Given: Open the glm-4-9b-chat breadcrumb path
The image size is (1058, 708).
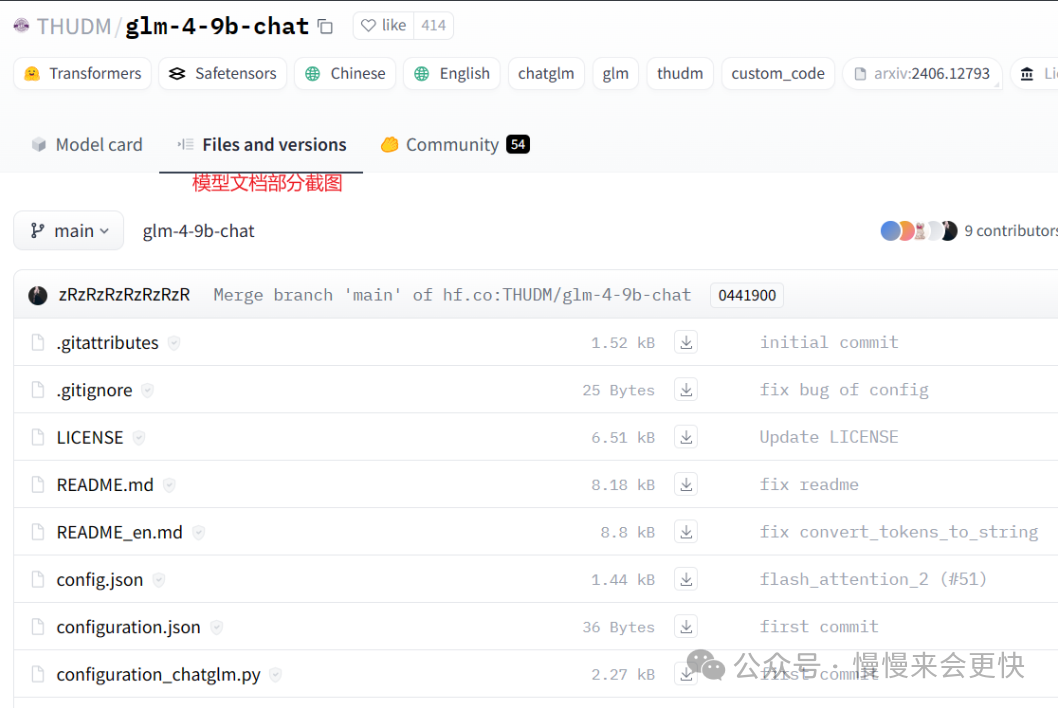Looking at the screenshot, I should click(x=198, y=231).
